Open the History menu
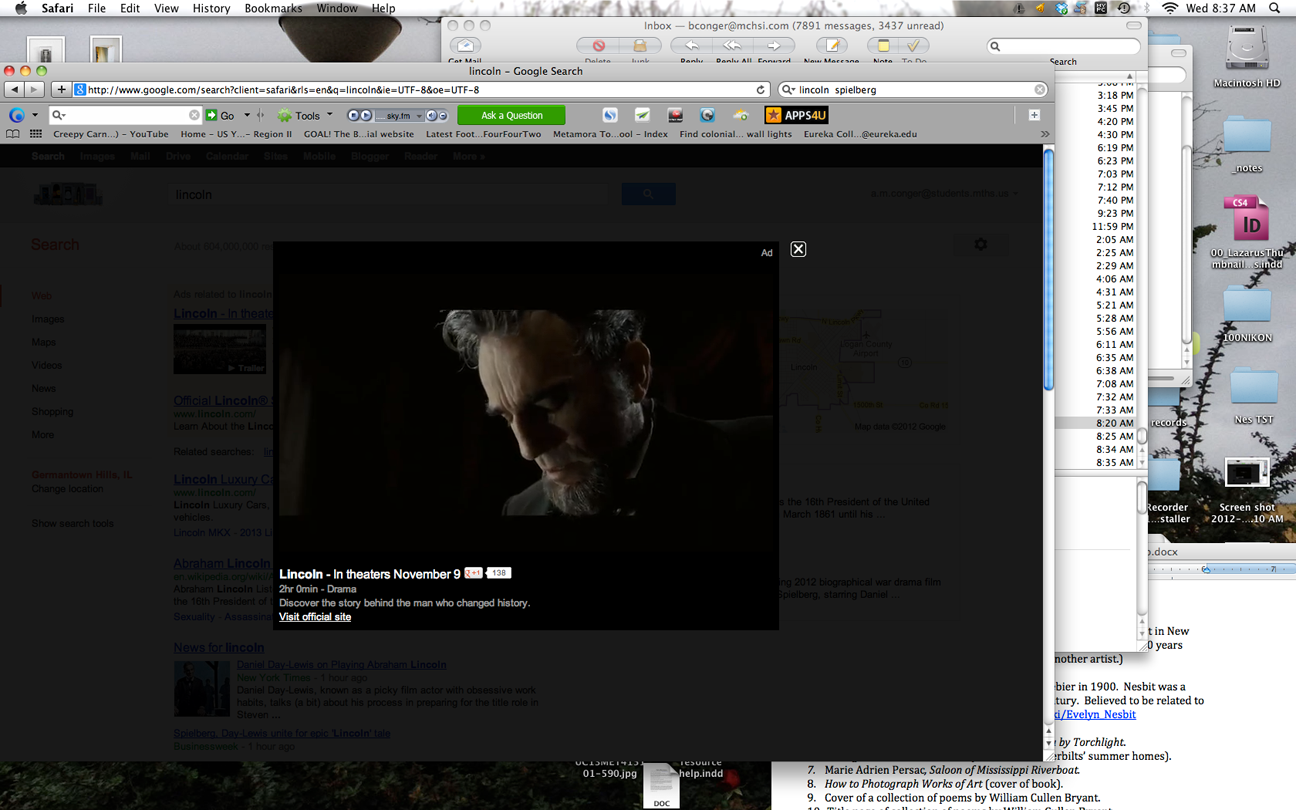Viewport: 1296px width, 810px height. coord(211,8)
